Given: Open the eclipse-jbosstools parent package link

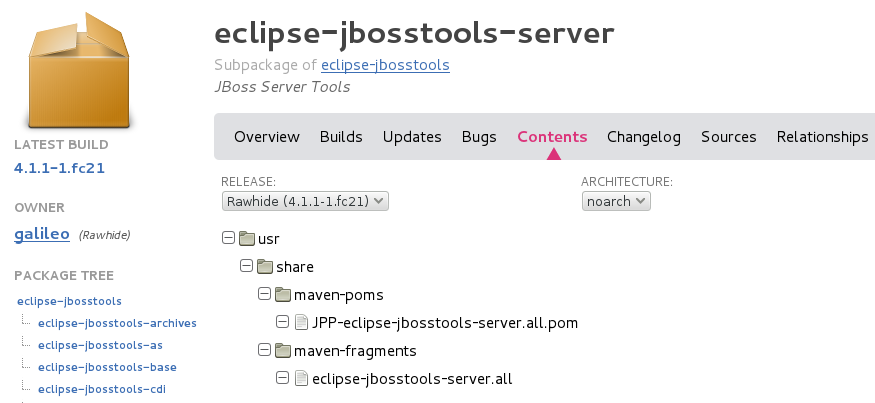Looking at the screenshot, I should point(385,65).
